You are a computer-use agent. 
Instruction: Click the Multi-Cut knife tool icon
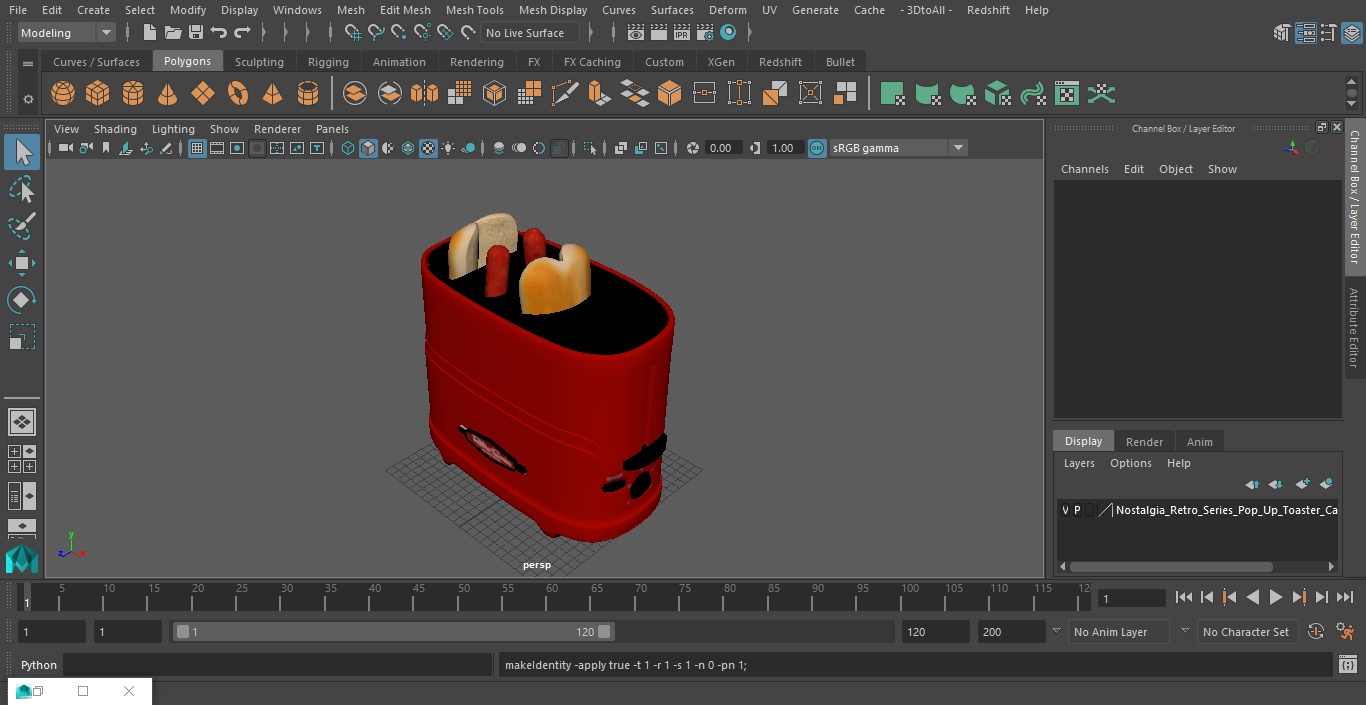click(x=564, y=94)
